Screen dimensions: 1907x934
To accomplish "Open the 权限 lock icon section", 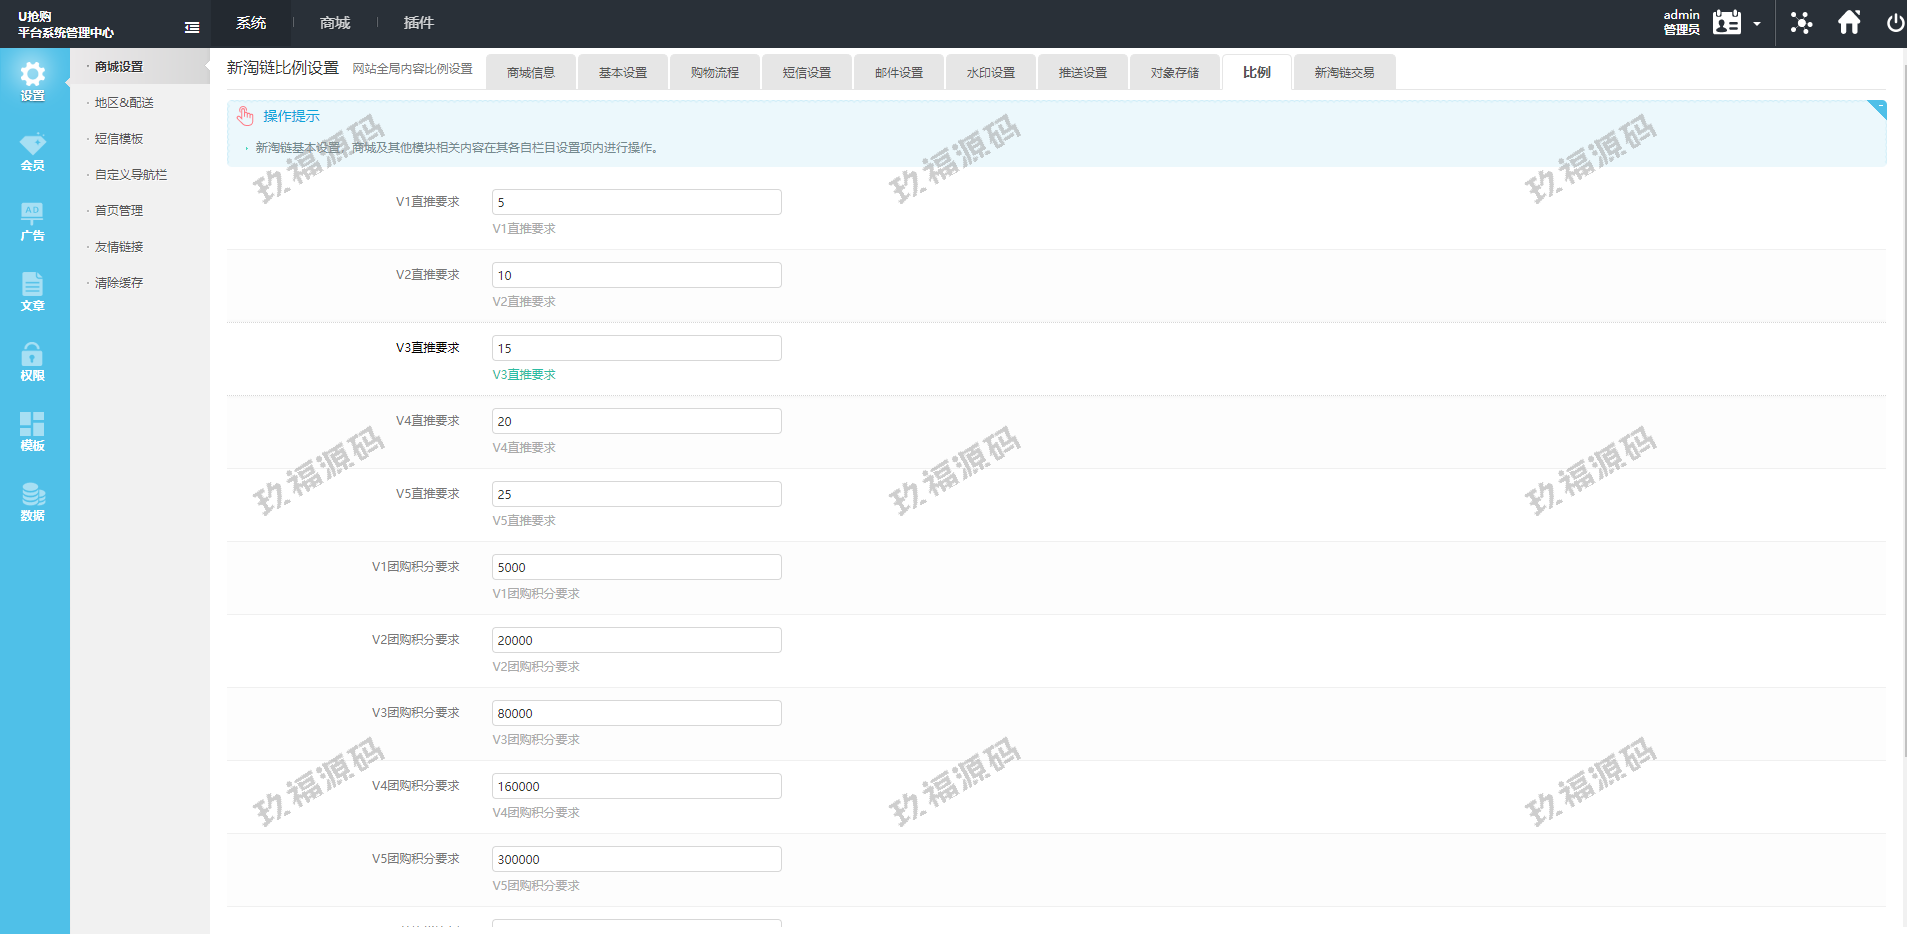I will 33,361.
